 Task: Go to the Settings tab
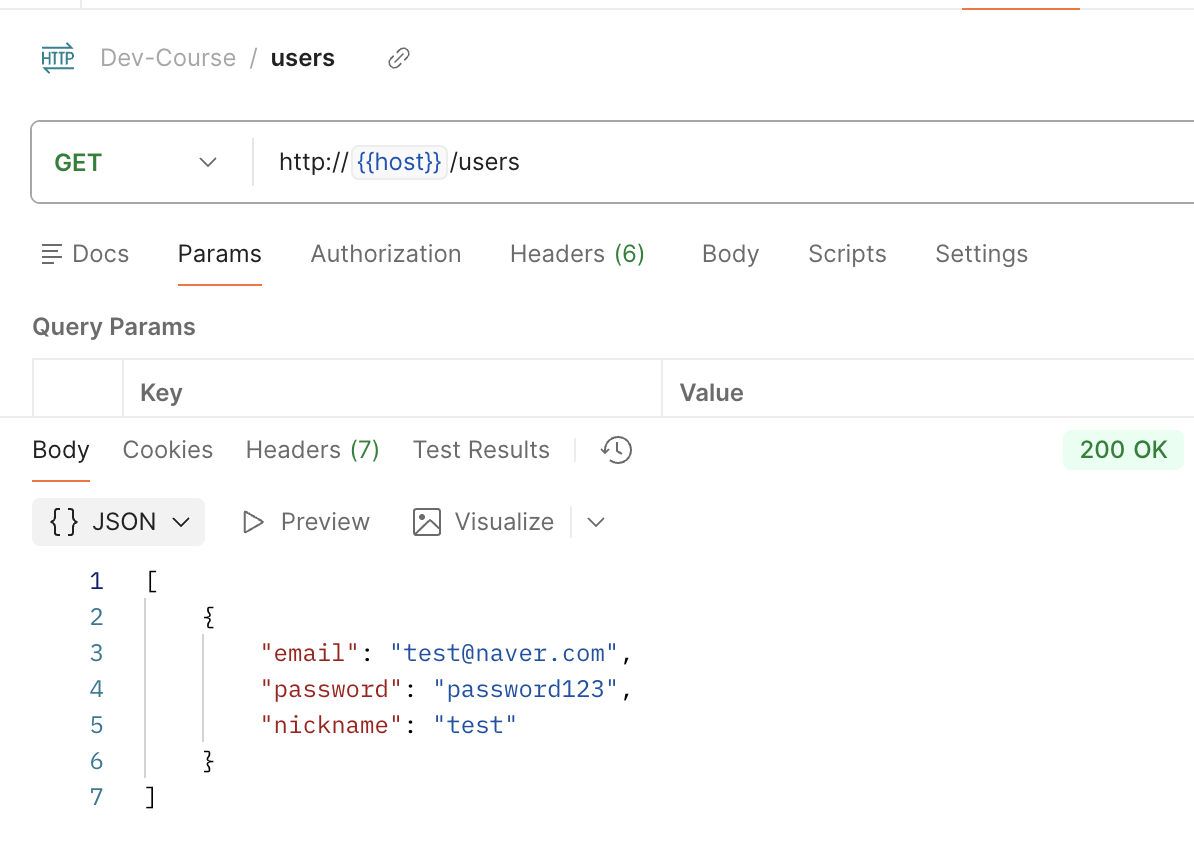coord(981,254)
